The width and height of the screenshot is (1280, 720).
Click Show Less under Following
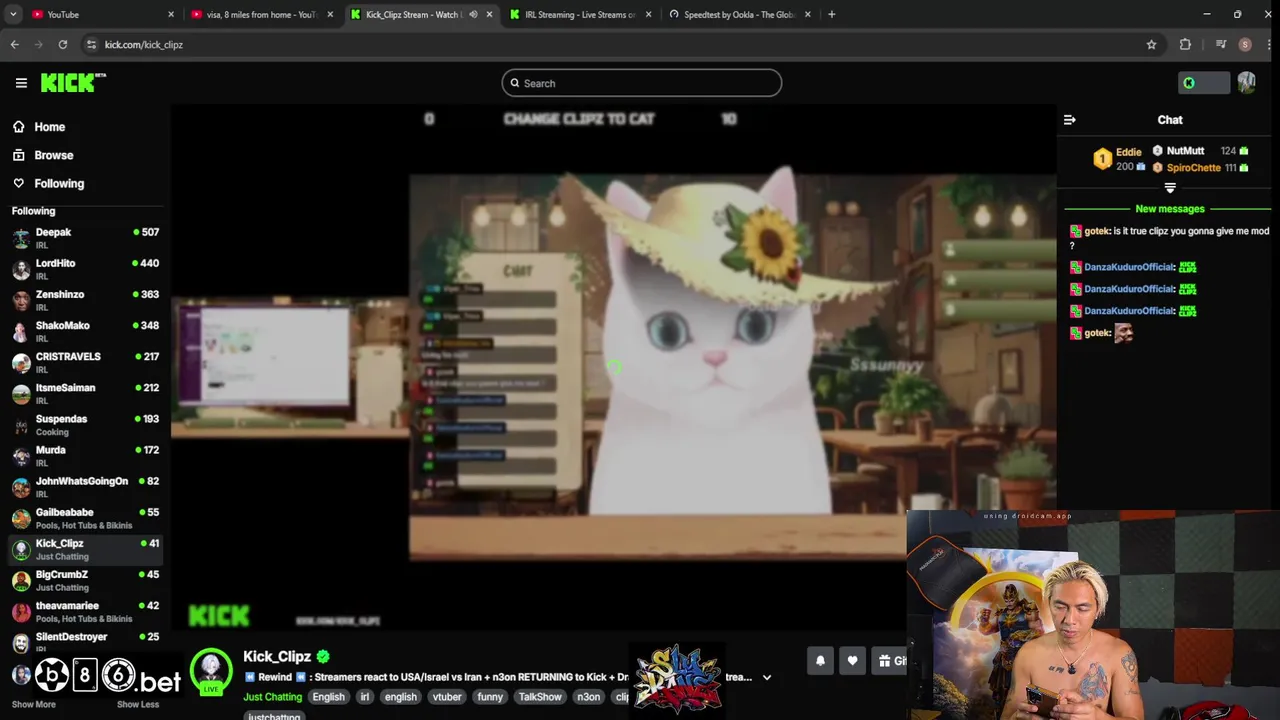tap(138, 704)
